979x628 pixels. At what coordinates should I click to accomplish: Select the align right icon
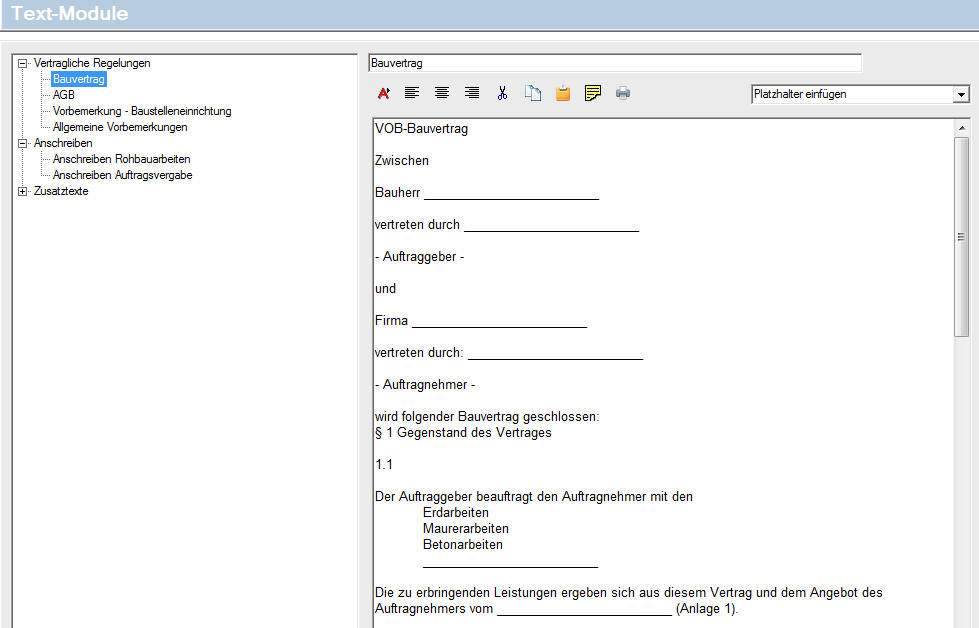(x=471, y=92)
